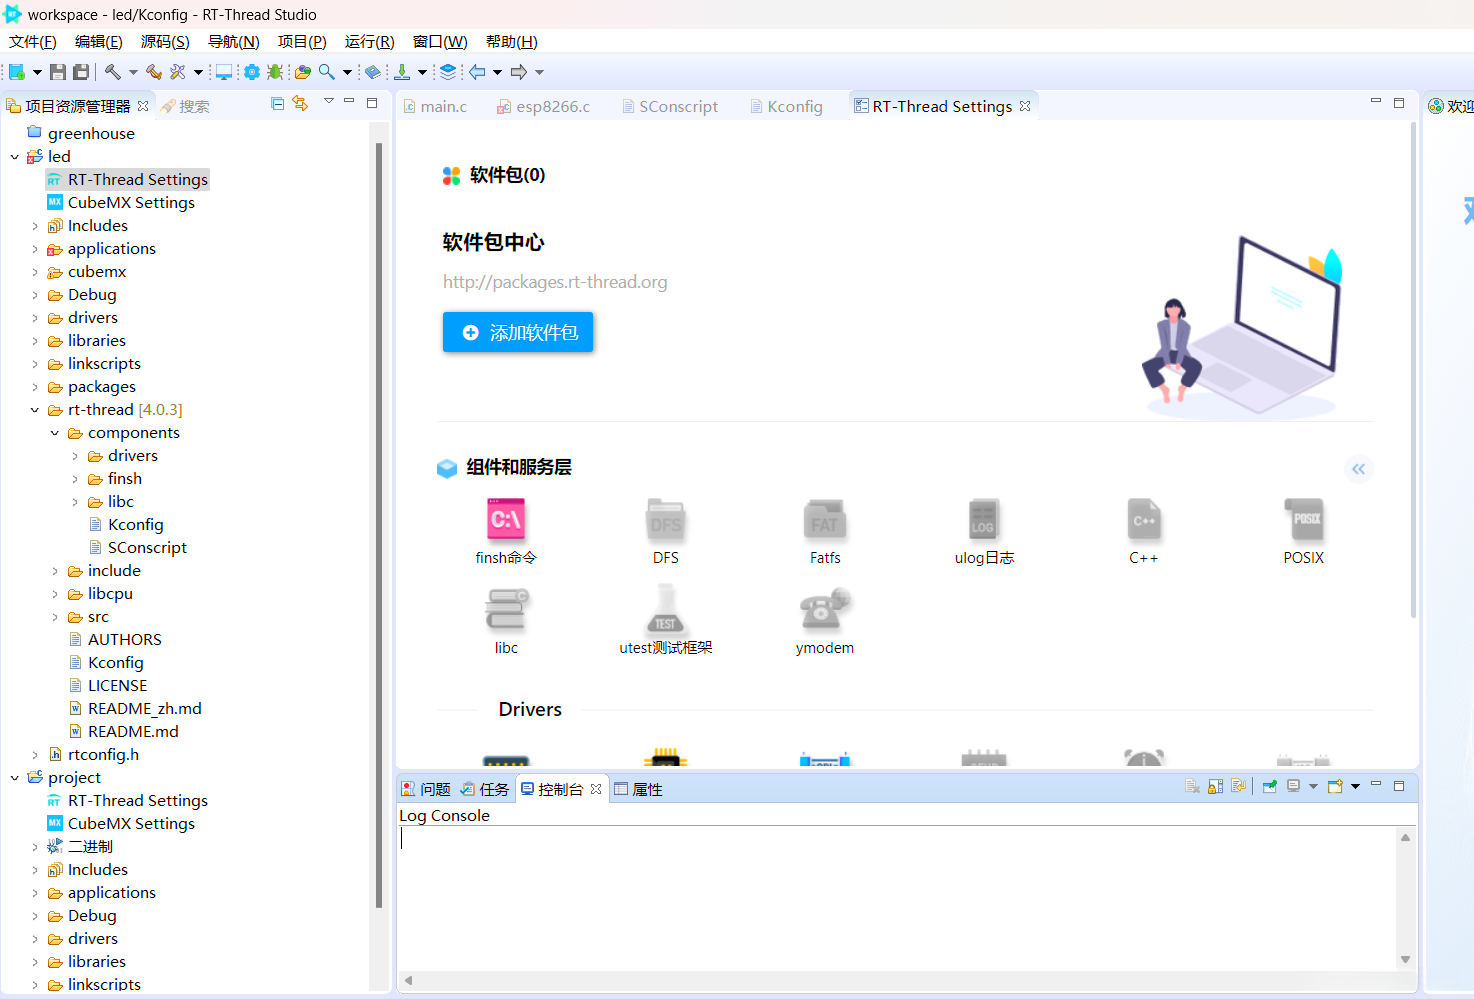Go back with the left arrow icon
1474x999 pixels.
point(477,72)
